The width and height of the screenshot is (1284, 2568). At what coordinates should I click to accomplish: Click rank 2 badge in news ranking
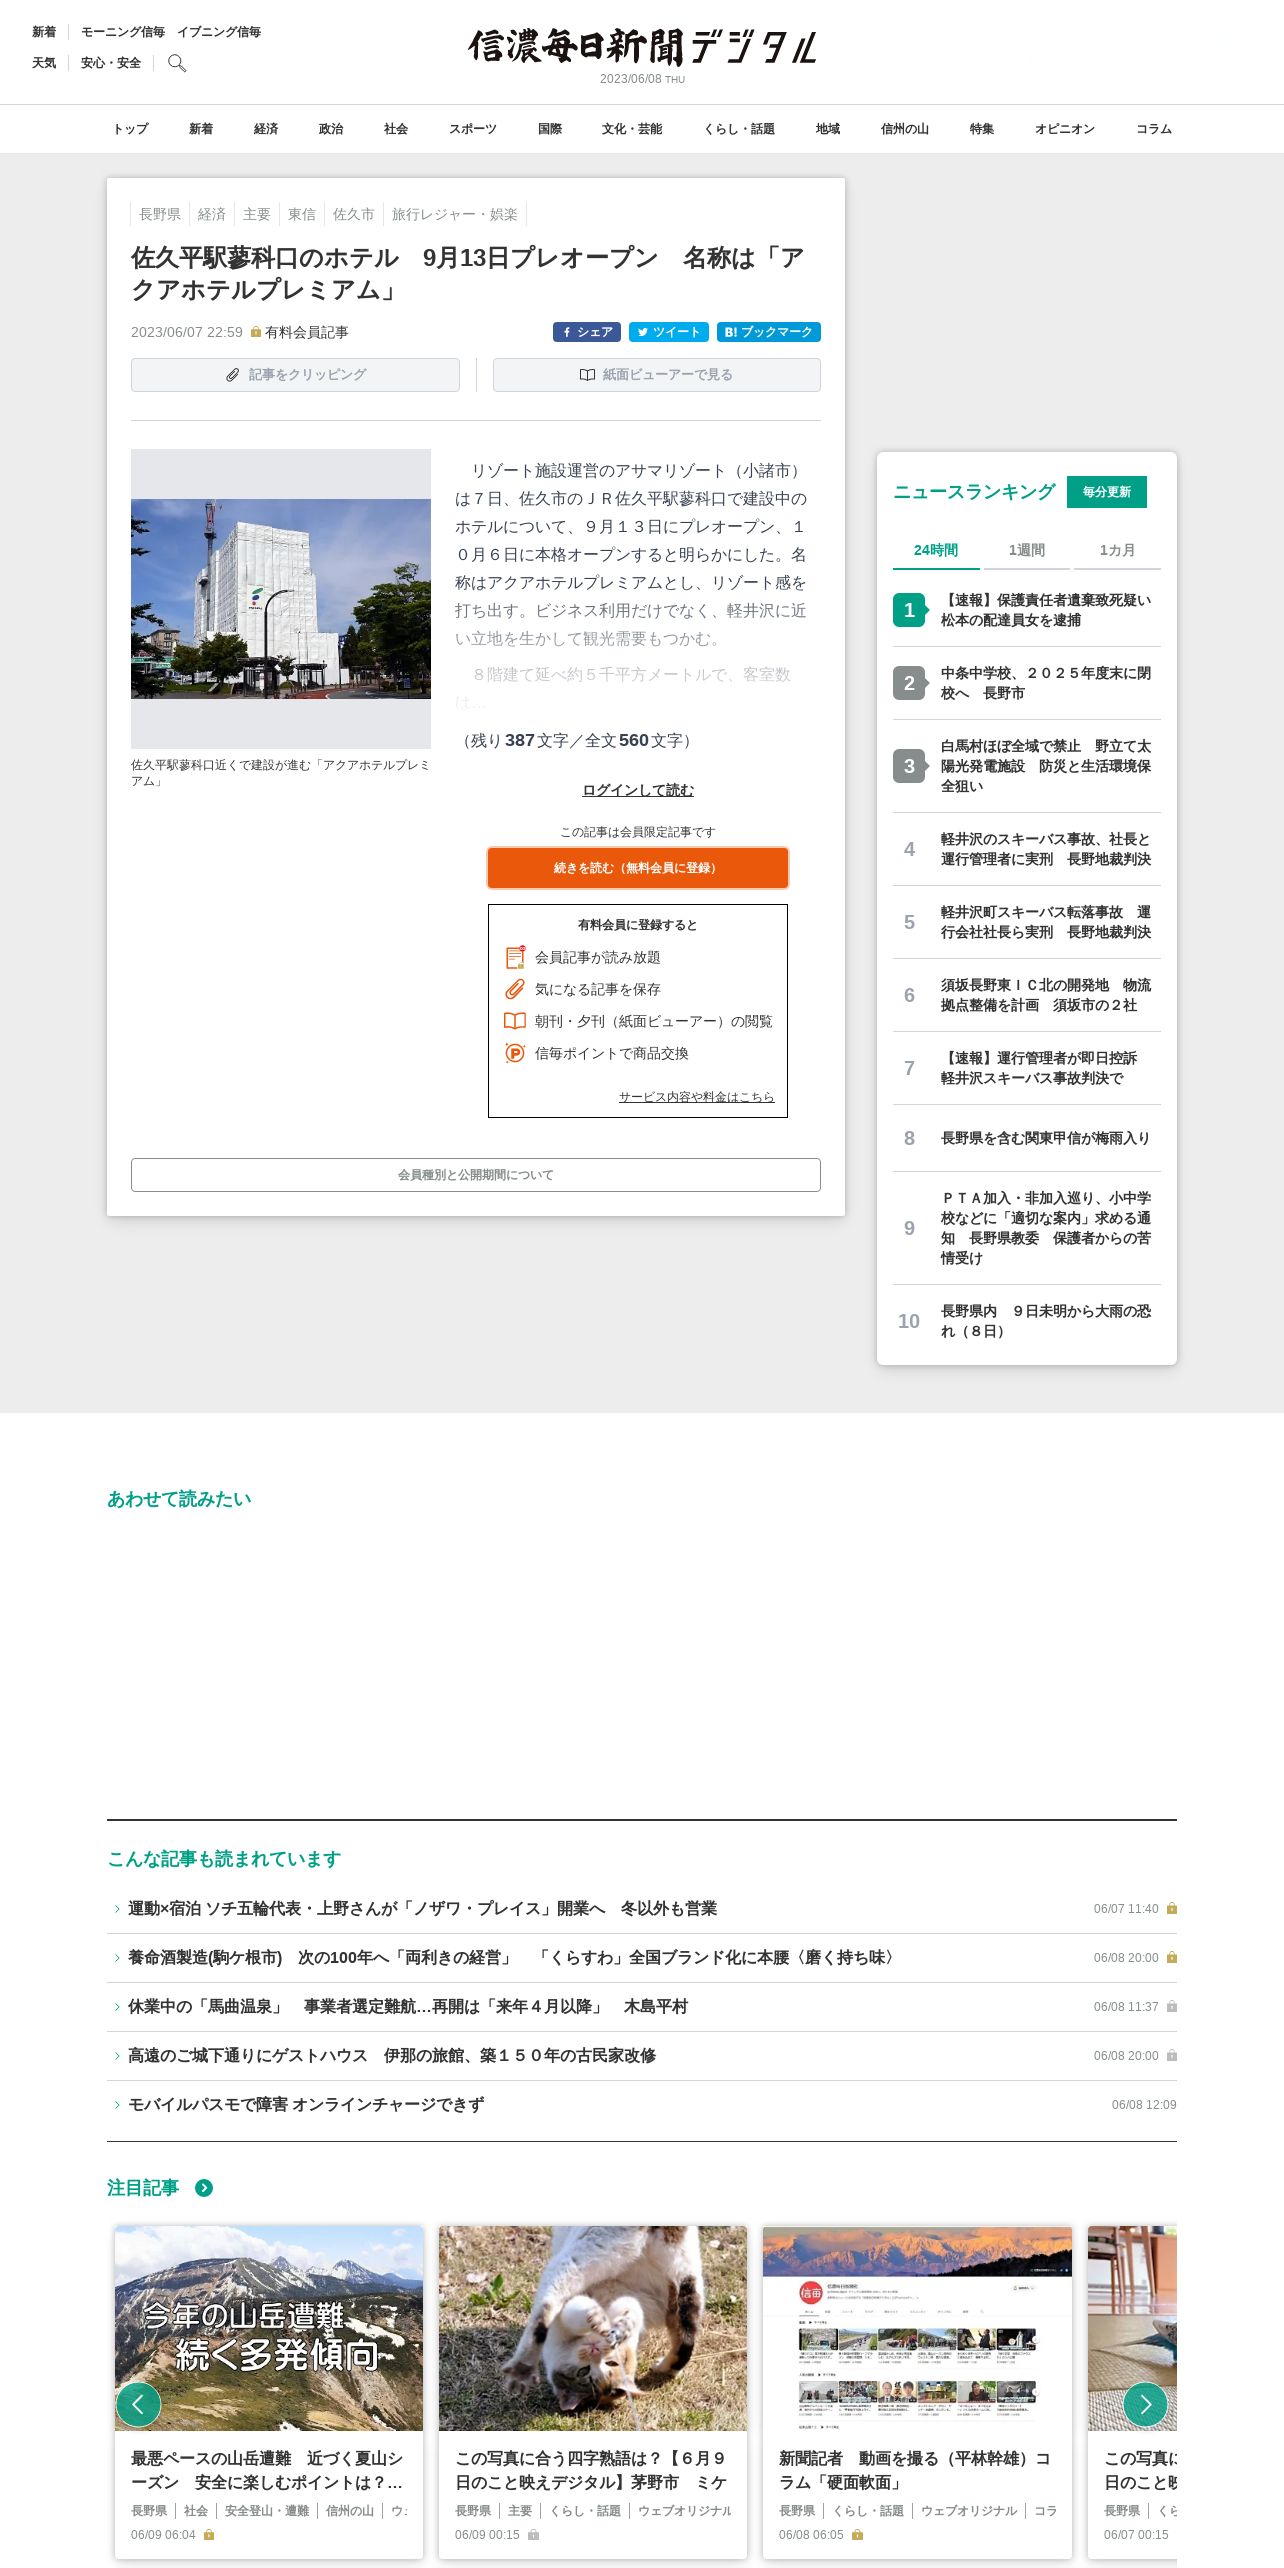(909, 683)
